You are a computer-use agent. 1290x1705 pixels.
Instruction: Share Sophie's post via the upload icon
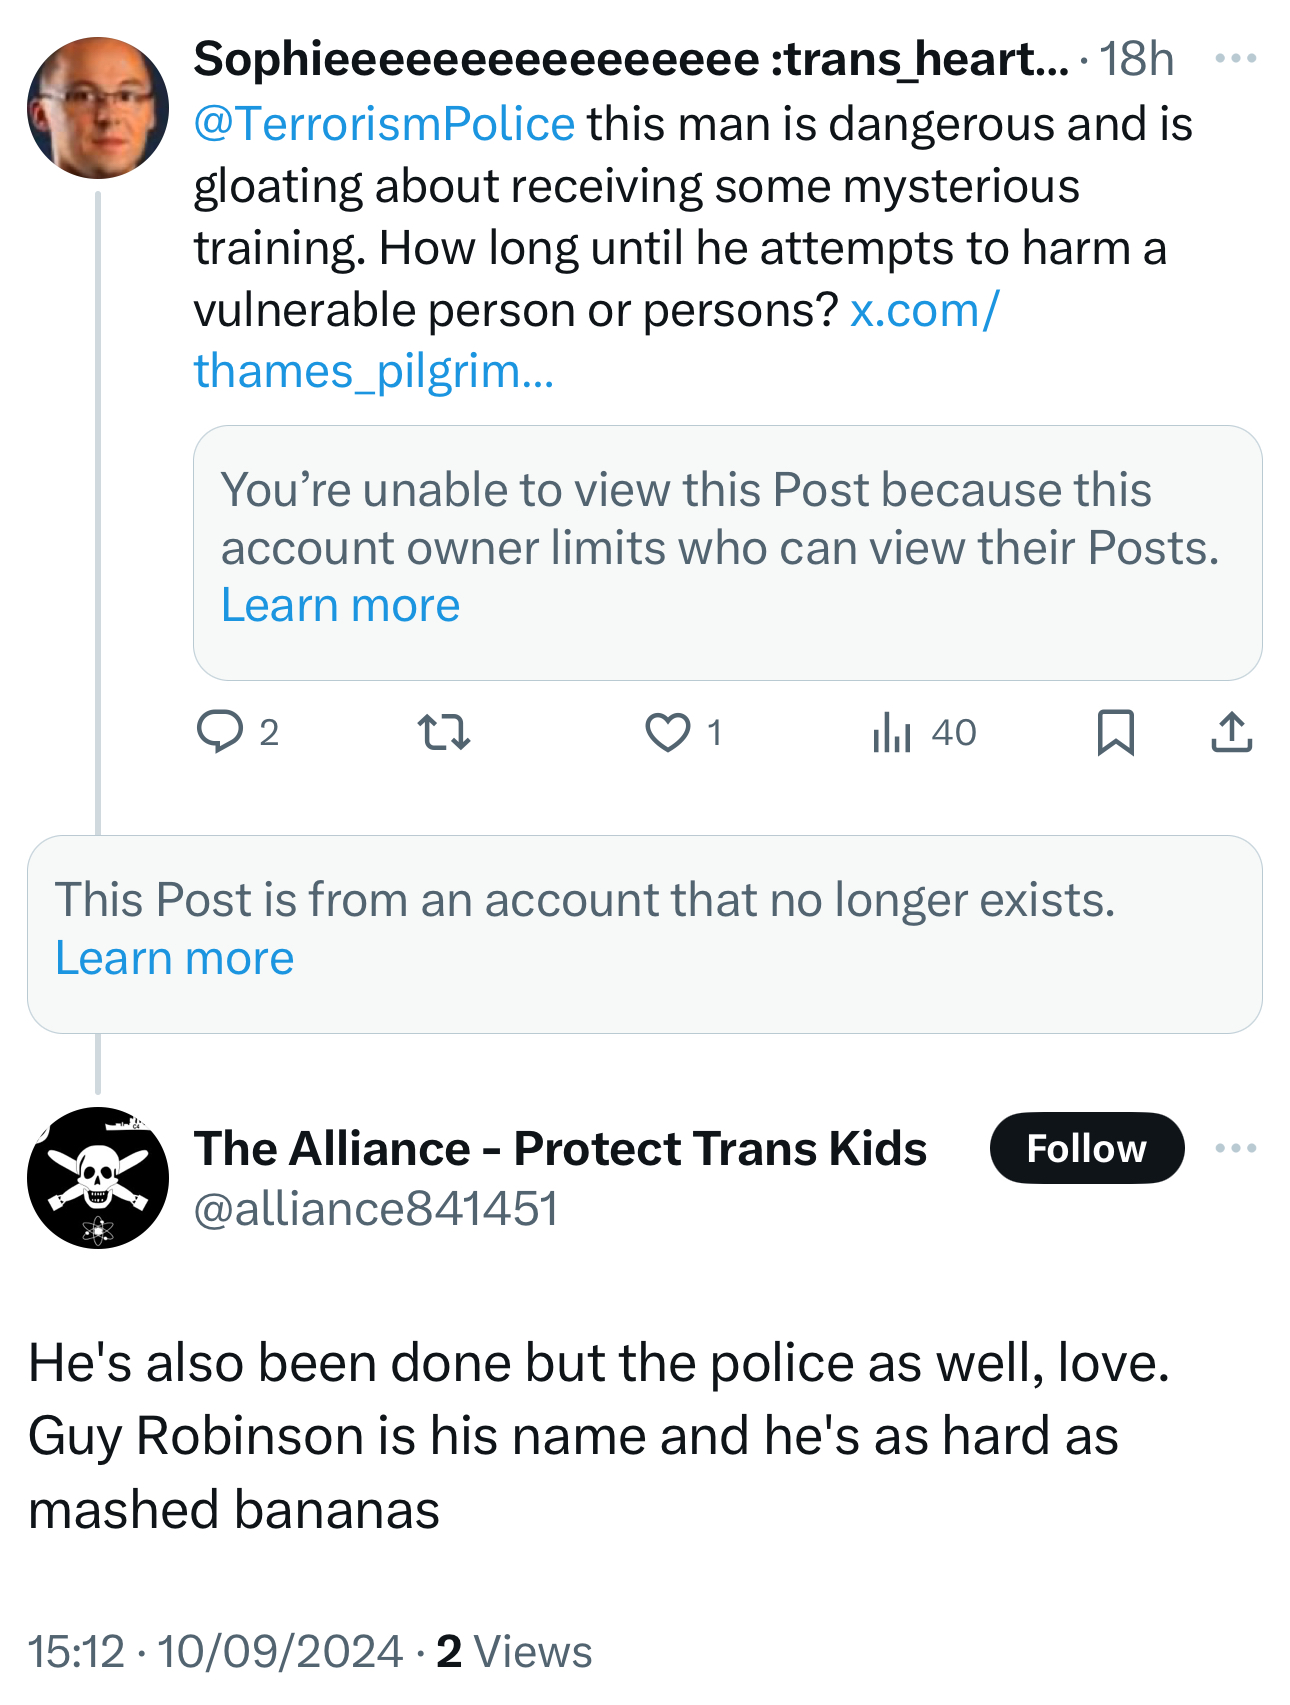(x=1231, y=732)
